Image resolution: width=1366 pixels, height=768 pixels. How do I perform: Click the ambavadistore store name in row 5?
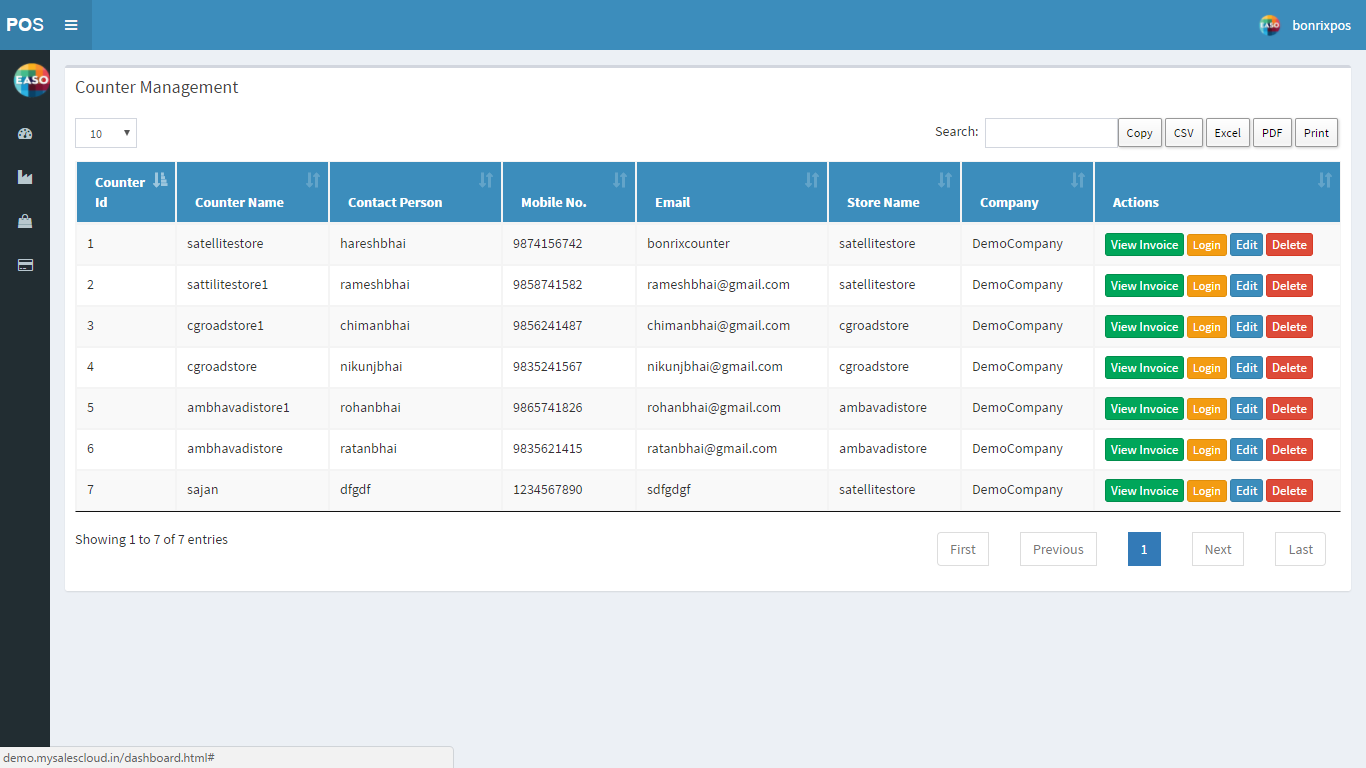[882, 408]
